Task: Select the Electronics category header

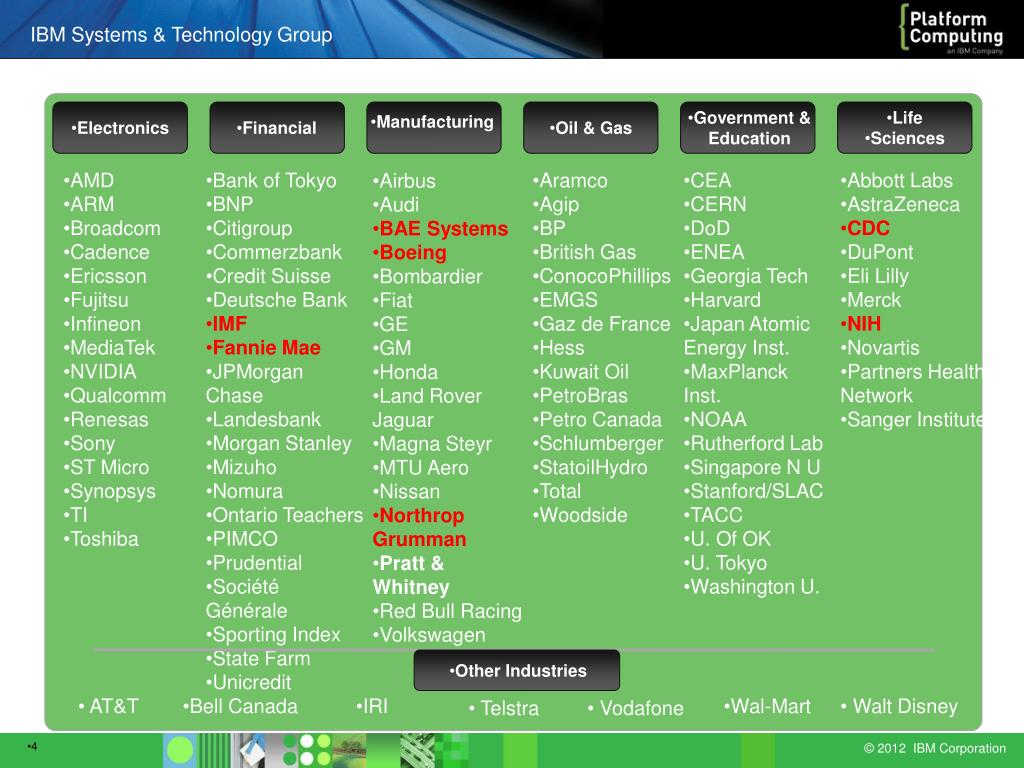Action: coord(120,128)
